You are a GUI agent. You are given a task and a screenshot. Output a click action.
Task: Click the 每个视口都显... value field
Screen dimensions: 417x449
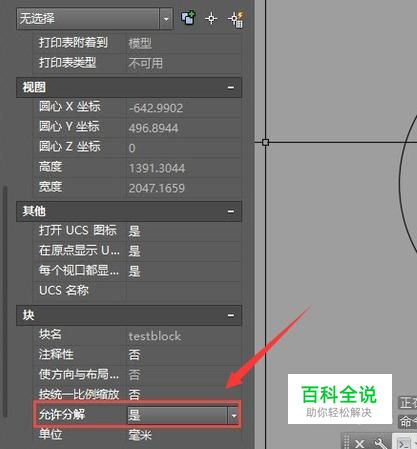click(x=183, y=271)
